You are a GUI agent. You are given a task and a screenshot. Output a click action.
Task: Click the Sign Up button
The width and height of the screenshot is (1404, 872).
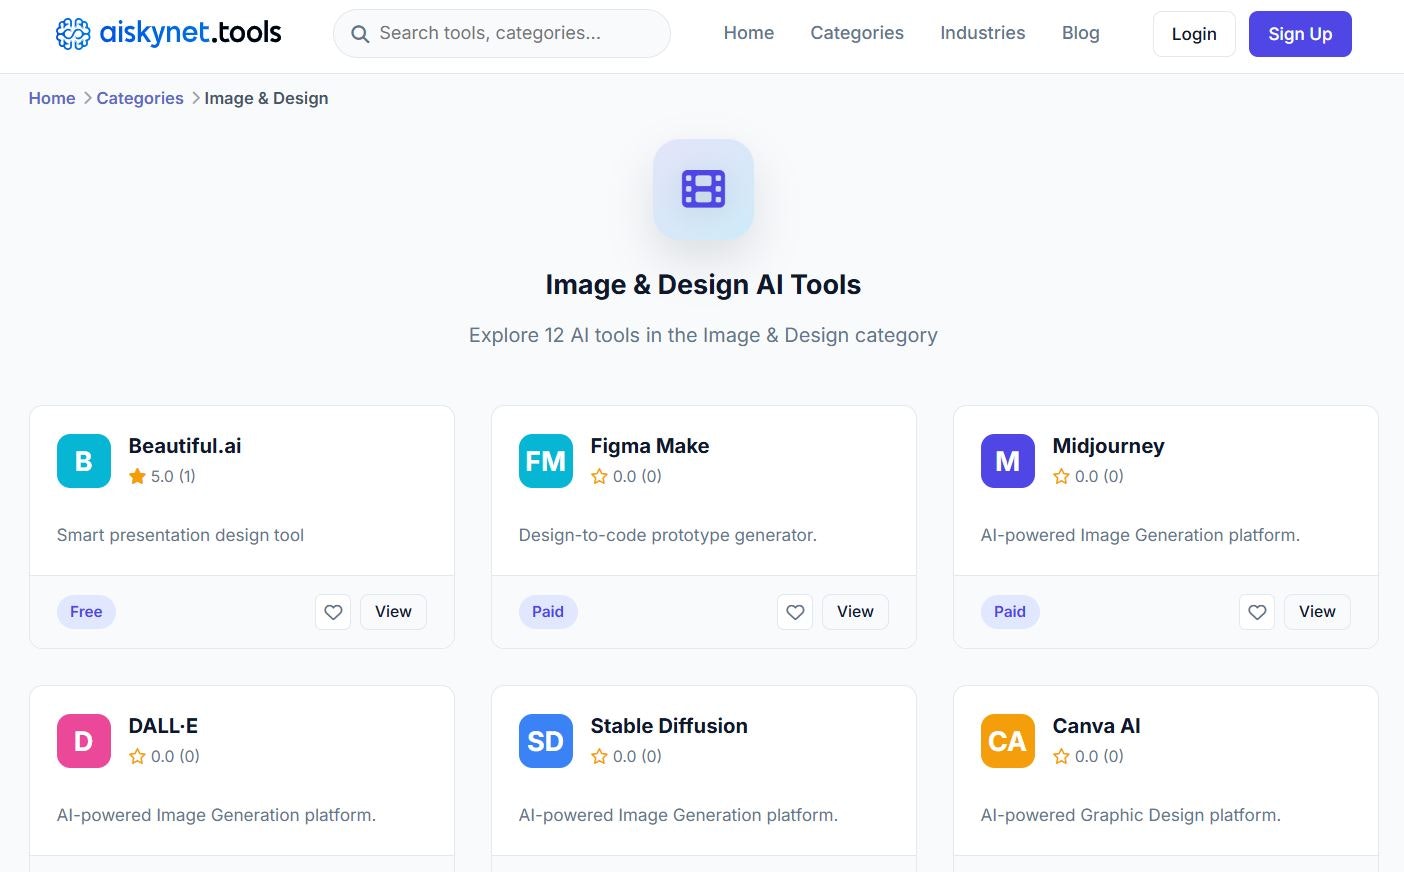[x=1300, y=33]
